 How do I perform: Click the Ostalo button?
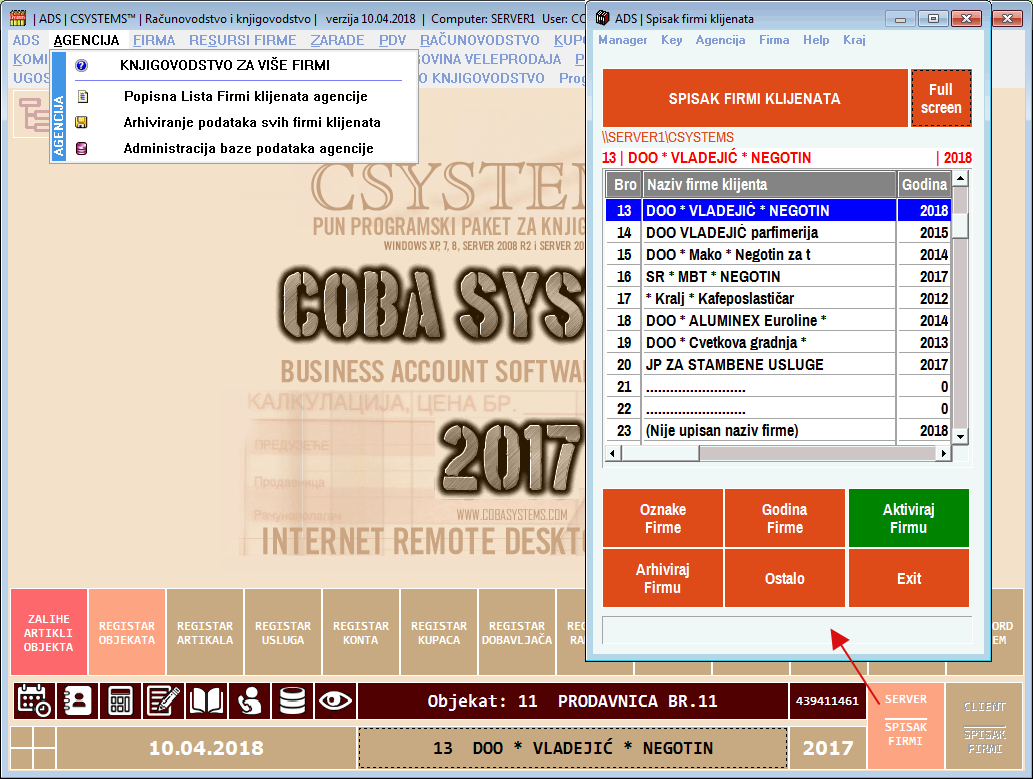[785, 578]
